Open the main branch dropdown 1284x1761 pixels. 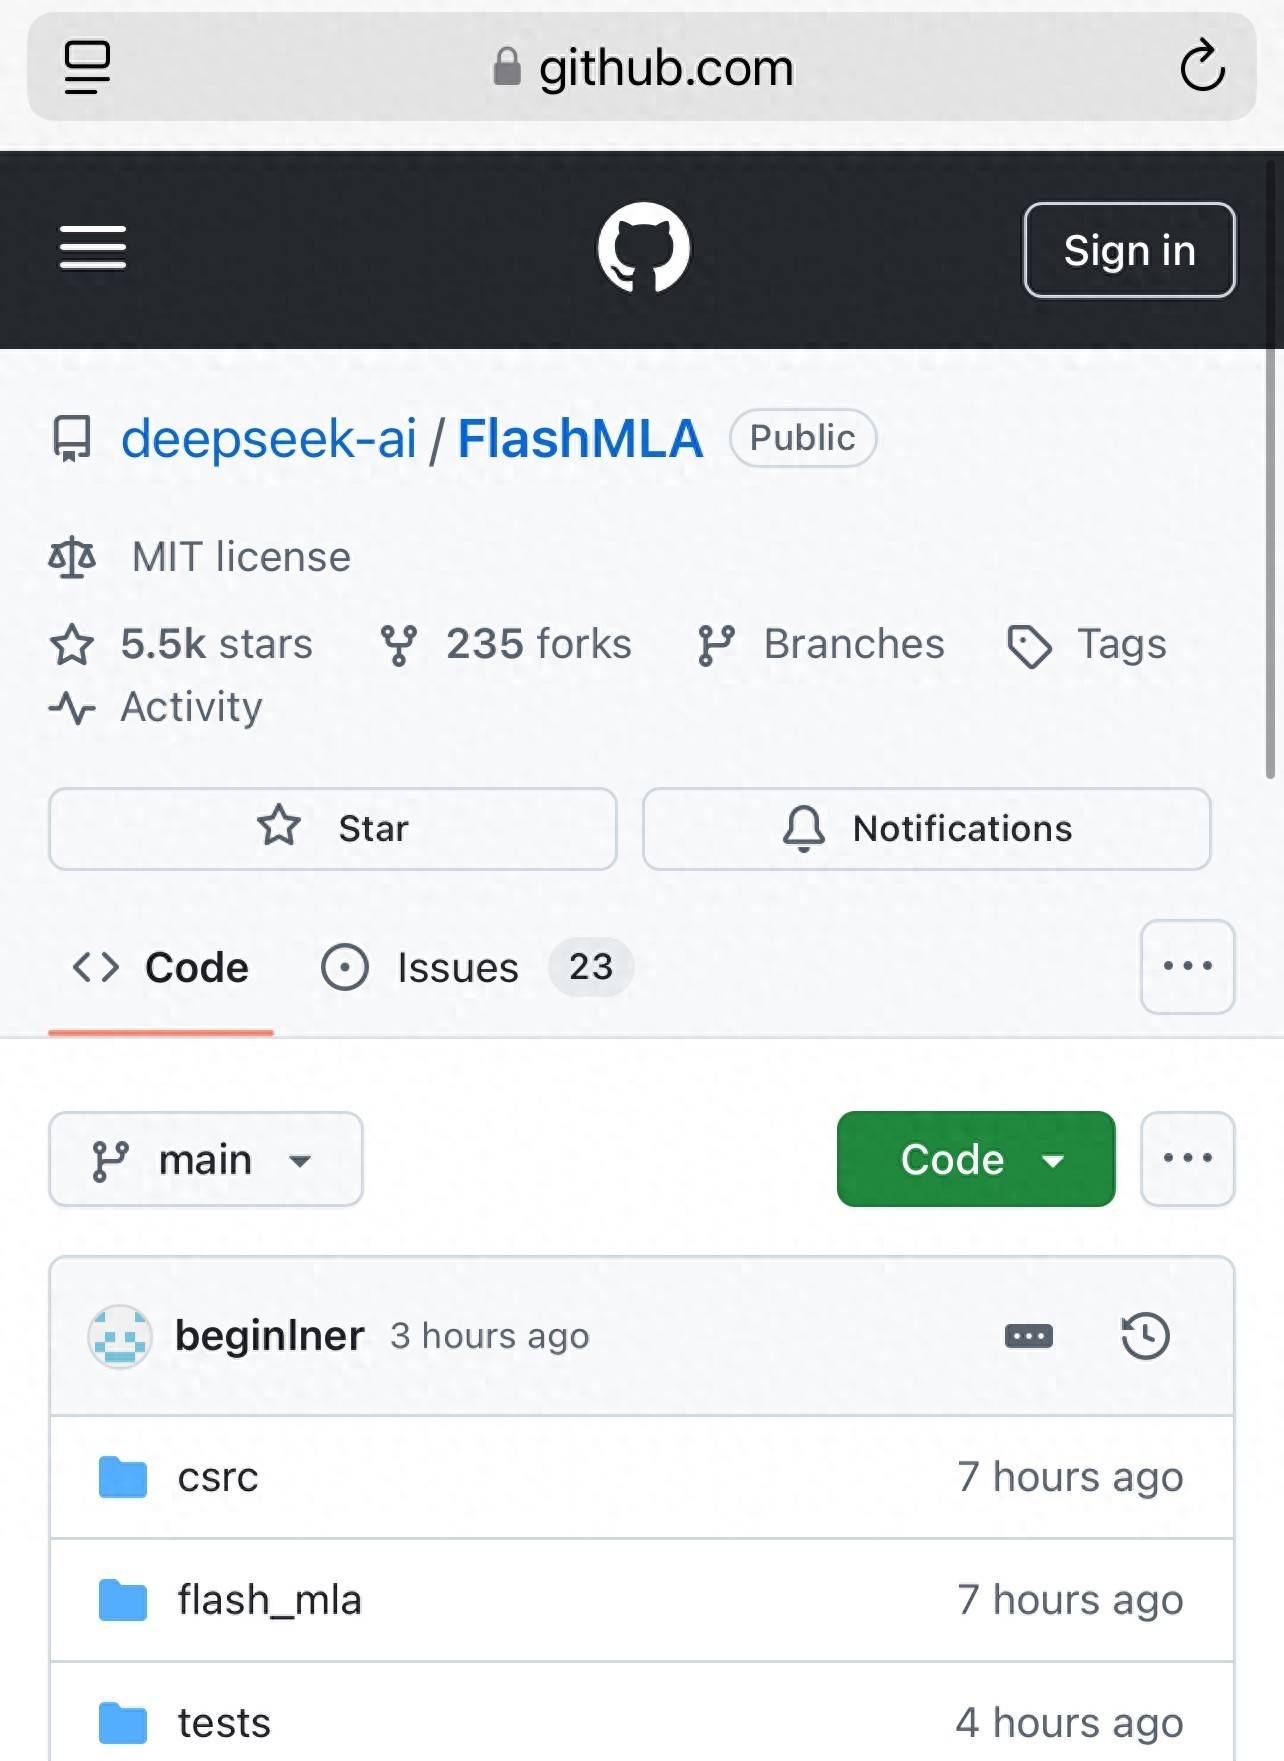click(205, 1160)
